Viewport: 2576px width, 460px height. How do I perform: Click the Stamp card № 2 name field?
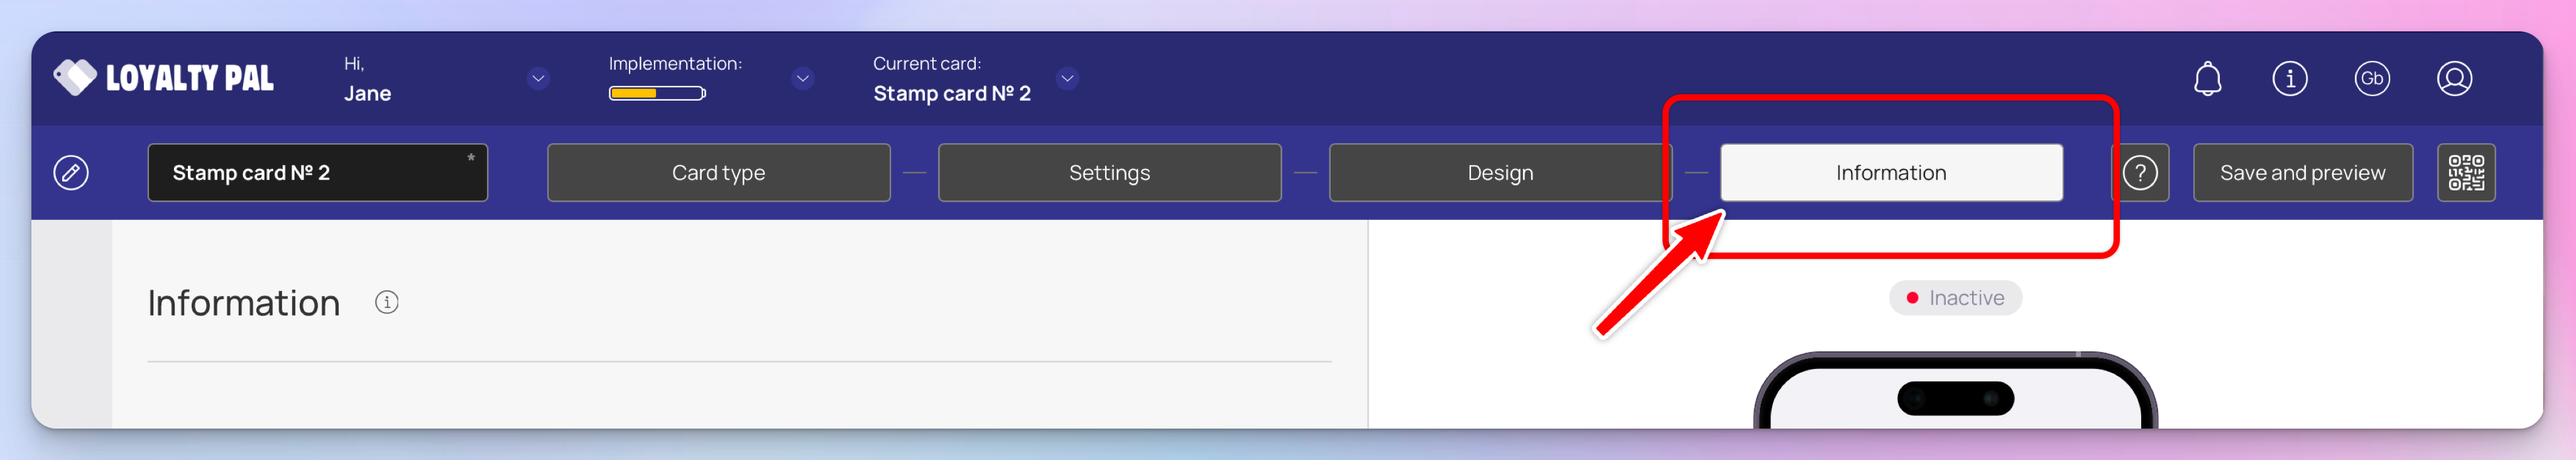pyautogui.click(x=317, y=173)
